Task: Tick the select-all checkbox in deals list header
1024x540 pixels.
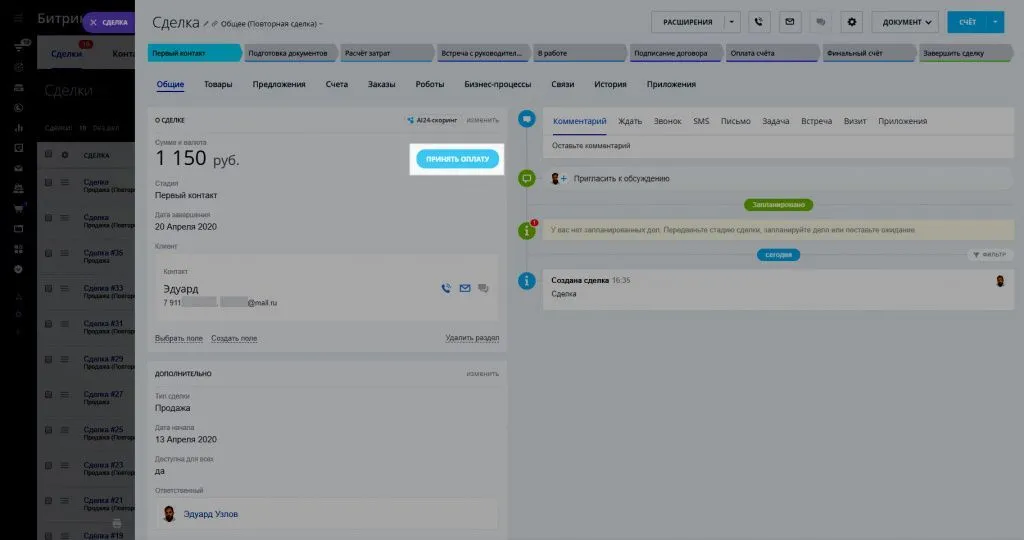Action: click(x=48, y=155)
